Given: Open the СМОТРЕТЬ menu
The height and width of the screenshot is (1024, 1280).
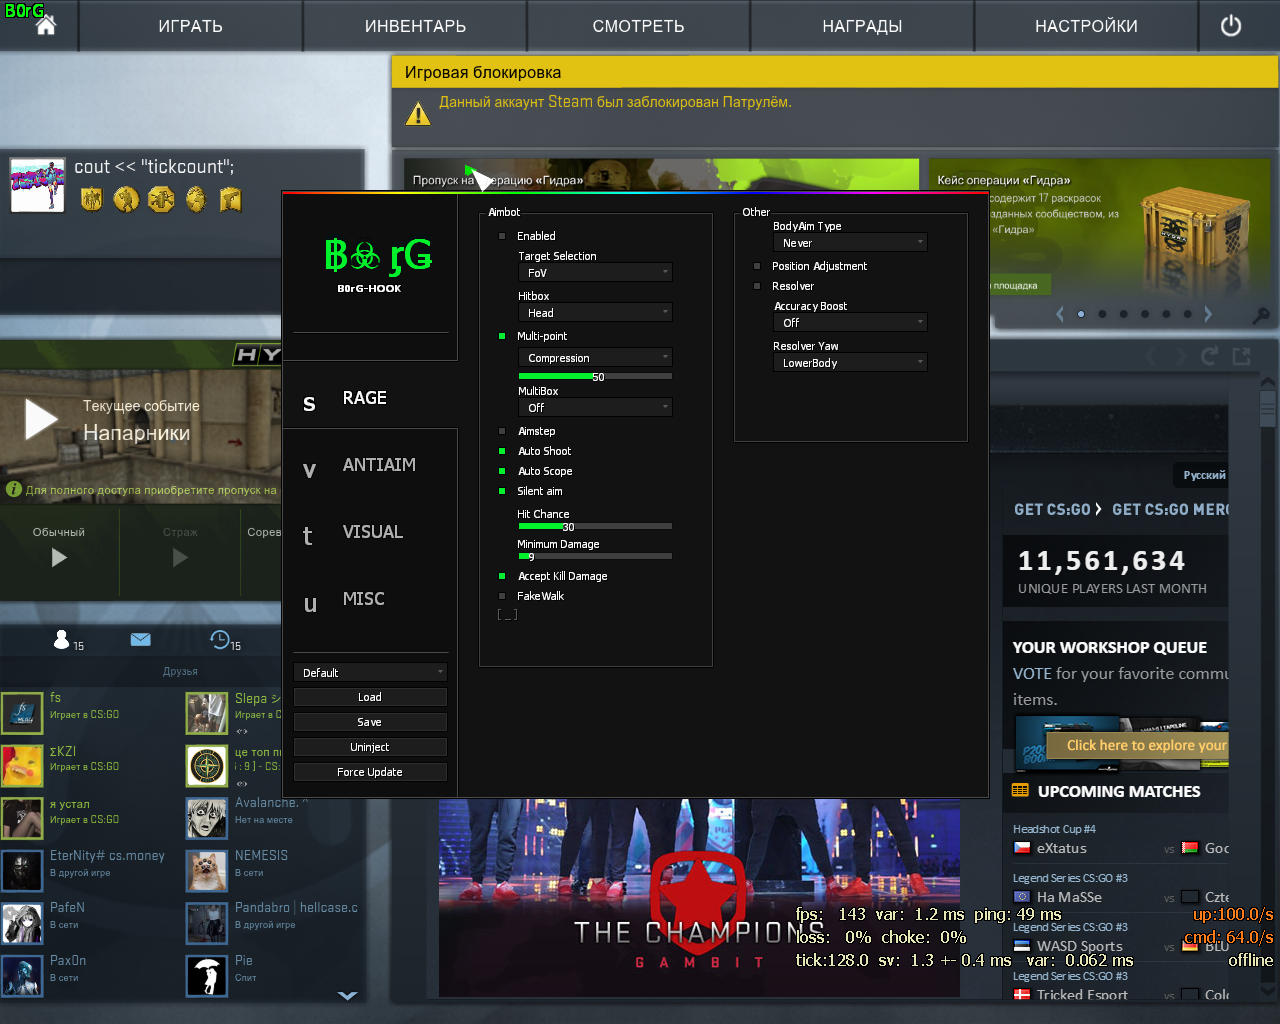Looking at the screenshot, I should (638, 26).
